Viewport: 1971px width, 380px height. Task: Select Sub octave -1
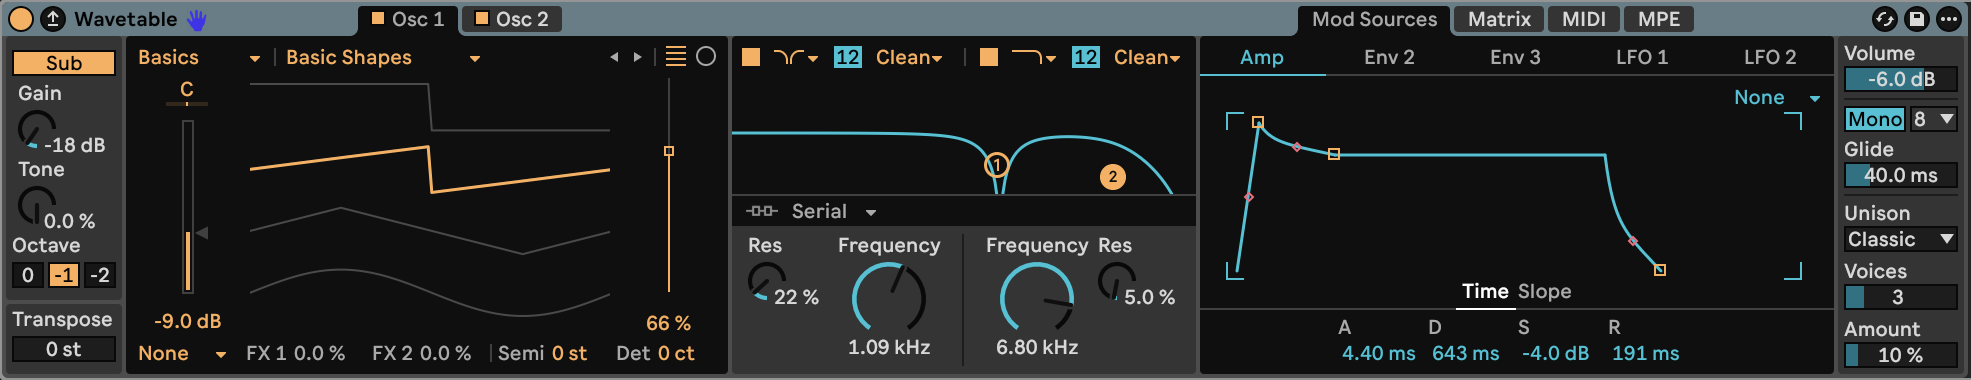click(64, 275)
